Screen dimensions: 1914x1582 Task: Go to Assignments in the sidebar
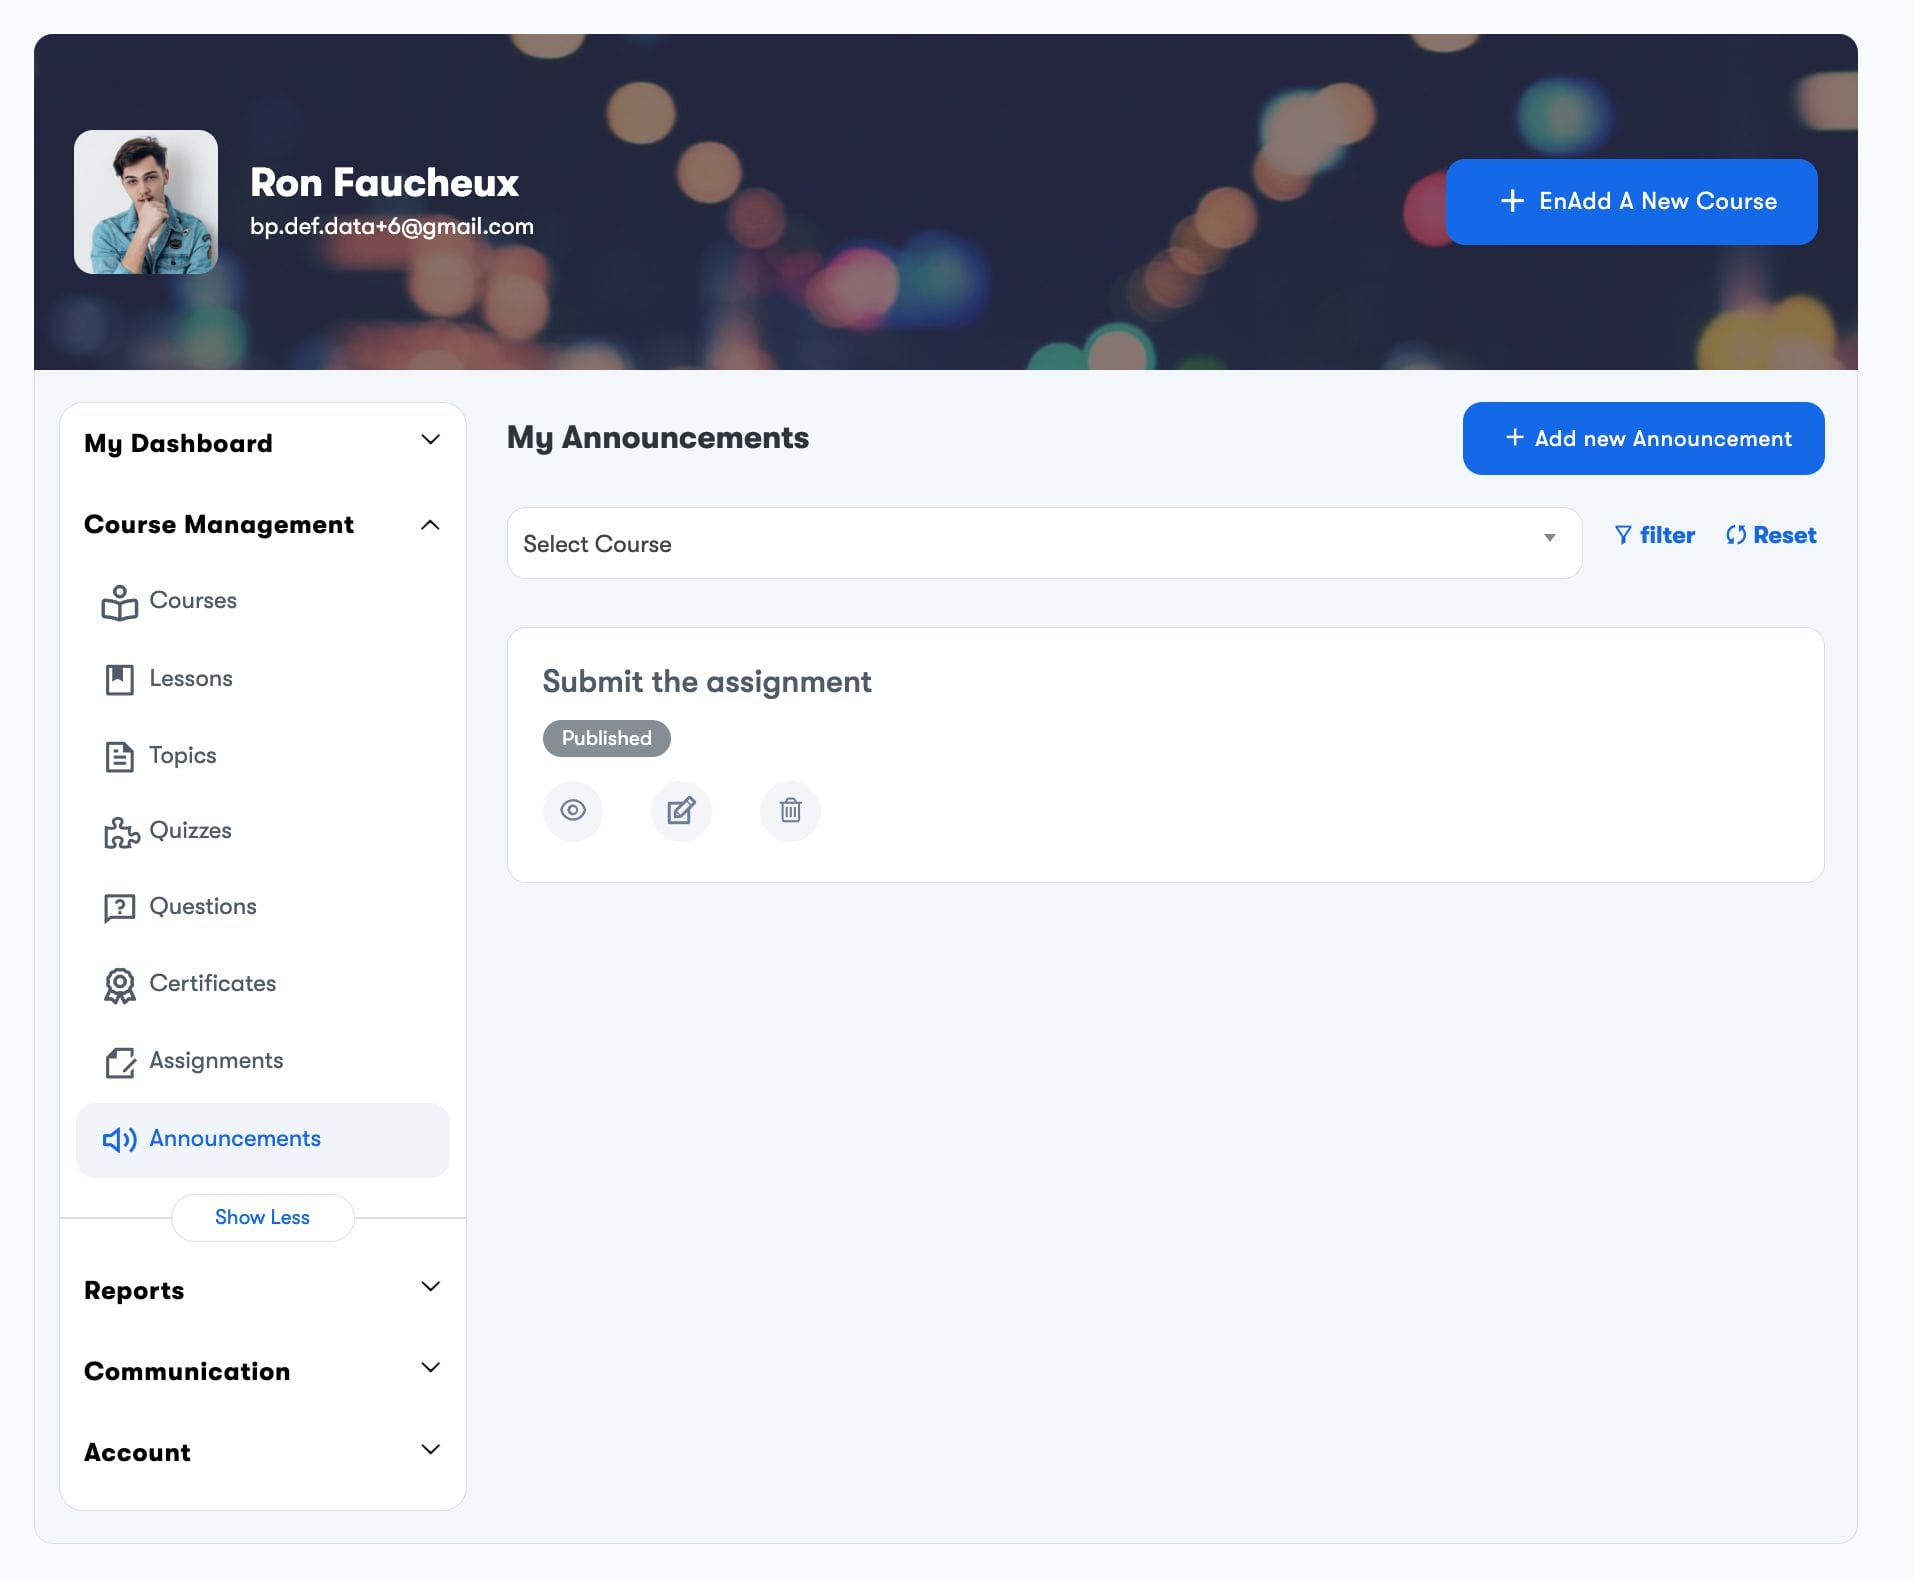[216, 1060]
